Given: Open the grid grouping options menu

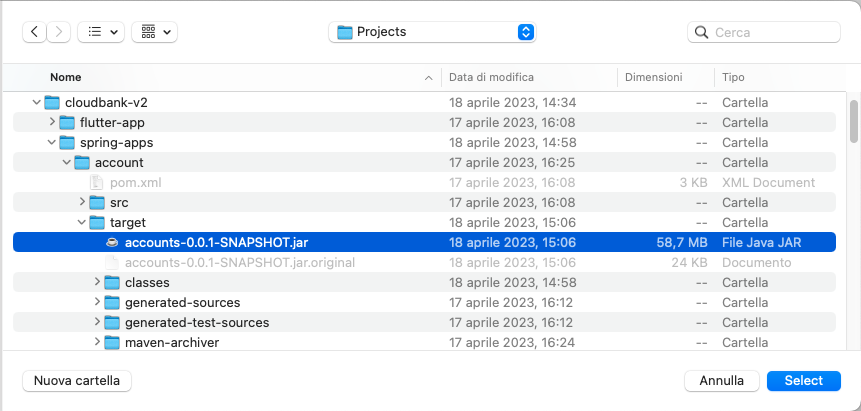Looking at the screenshot, I should 154,32.
